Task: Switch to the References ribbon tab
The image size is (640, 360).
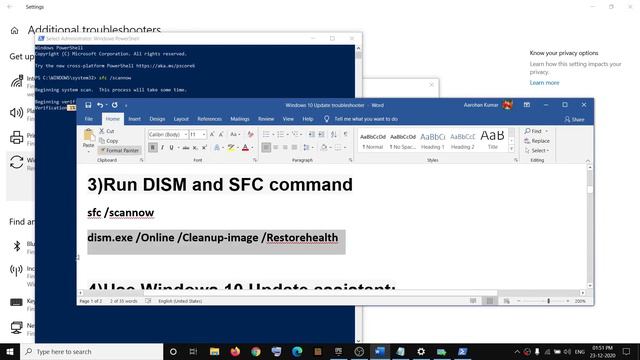Action: (209, 119)
